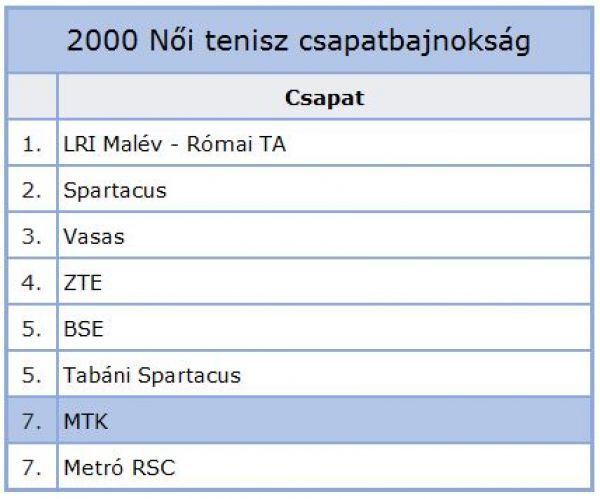The image size is (600, 499).
Task: Click the 2000 Női tenisz csapatbajnokság title
Action: point(299,41)
